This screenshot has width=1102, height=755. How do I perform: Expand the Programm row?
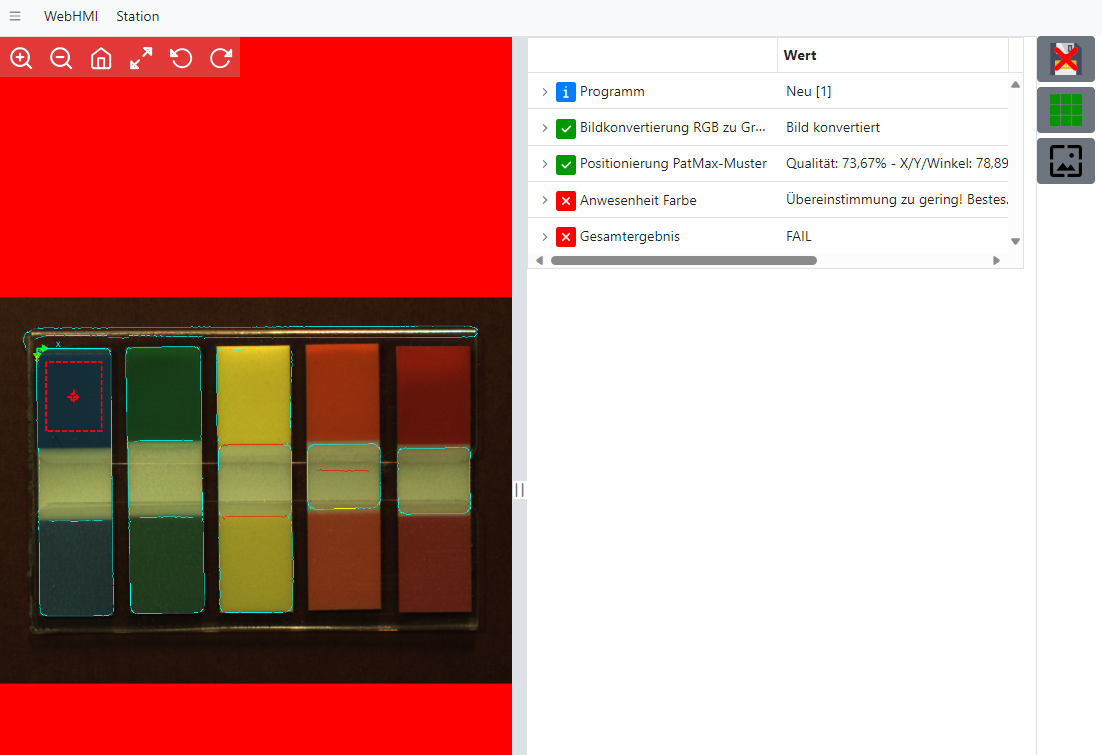click(x=544, y=92)
